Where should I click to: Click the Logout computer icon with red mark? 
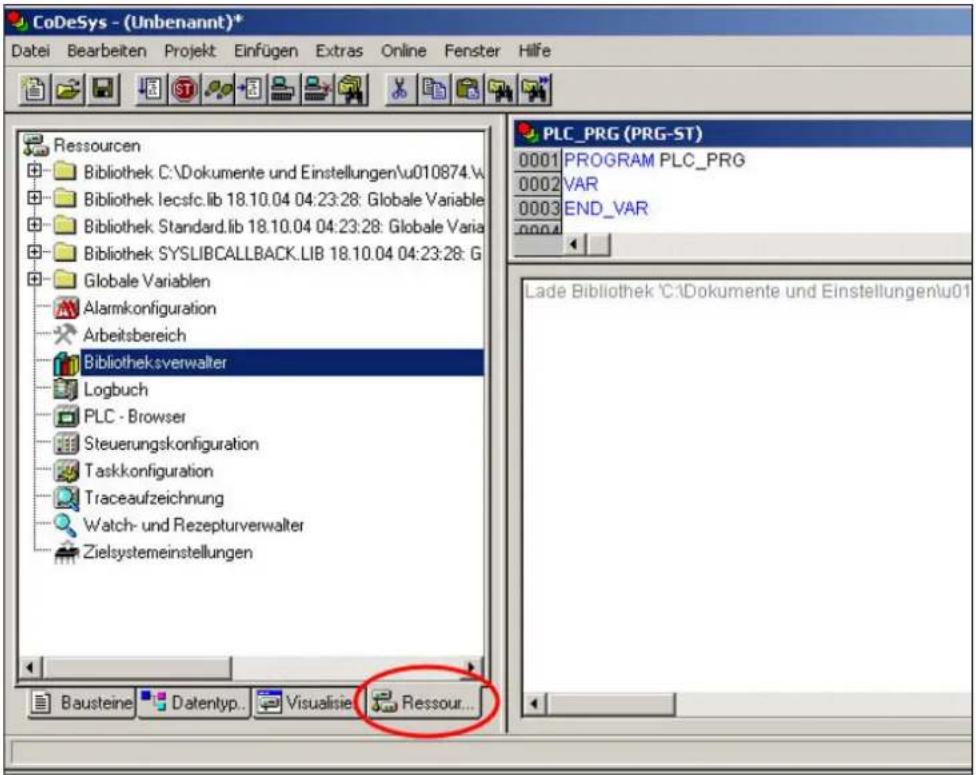[x=317, y=90]
